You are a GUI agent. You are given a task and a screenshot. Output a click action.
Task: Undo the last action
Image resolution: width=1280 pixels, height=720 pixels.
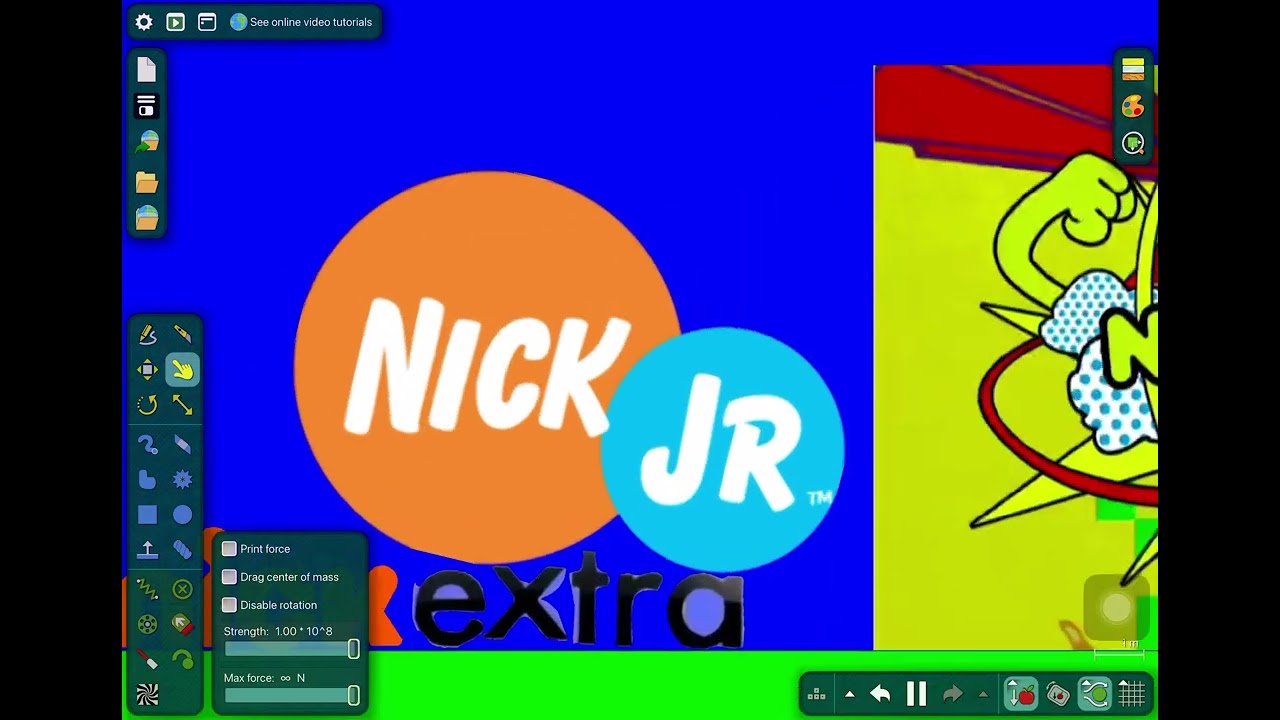tap(880, 694)
